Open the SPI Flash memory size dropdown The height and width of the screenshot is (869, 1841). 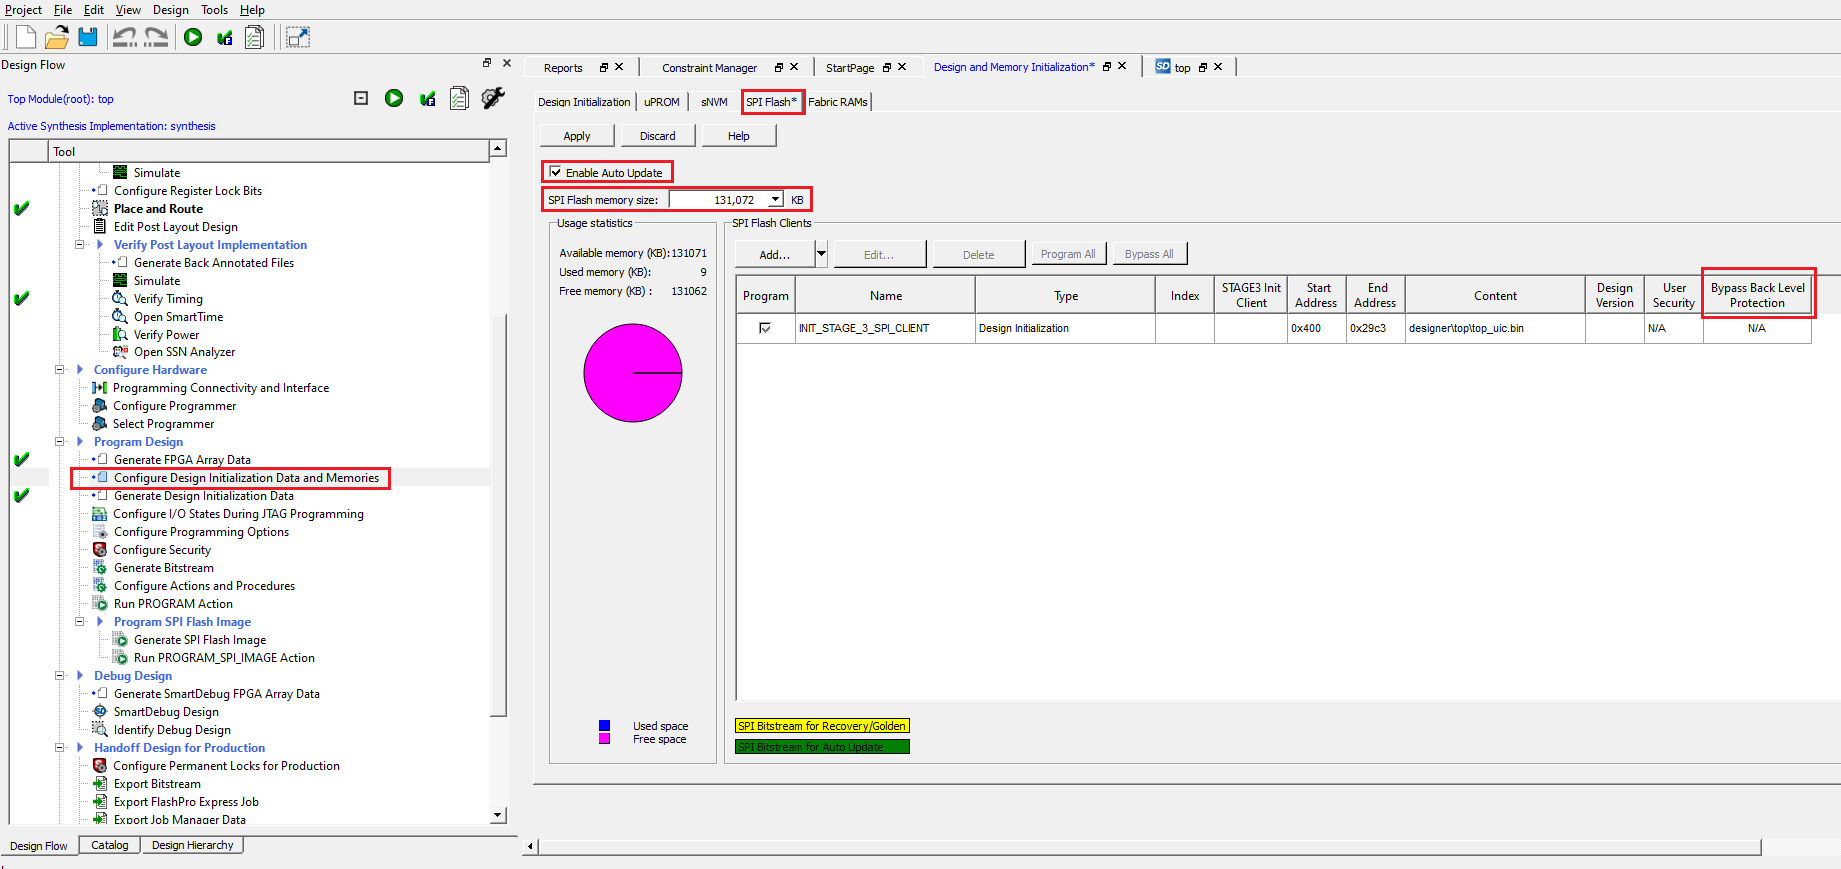tap(775, 200)
